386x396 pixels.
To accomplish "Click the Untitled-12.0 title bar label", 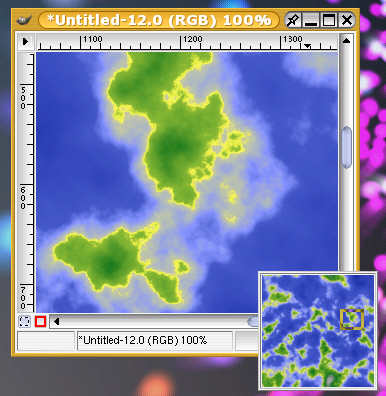I will point(159,20).
